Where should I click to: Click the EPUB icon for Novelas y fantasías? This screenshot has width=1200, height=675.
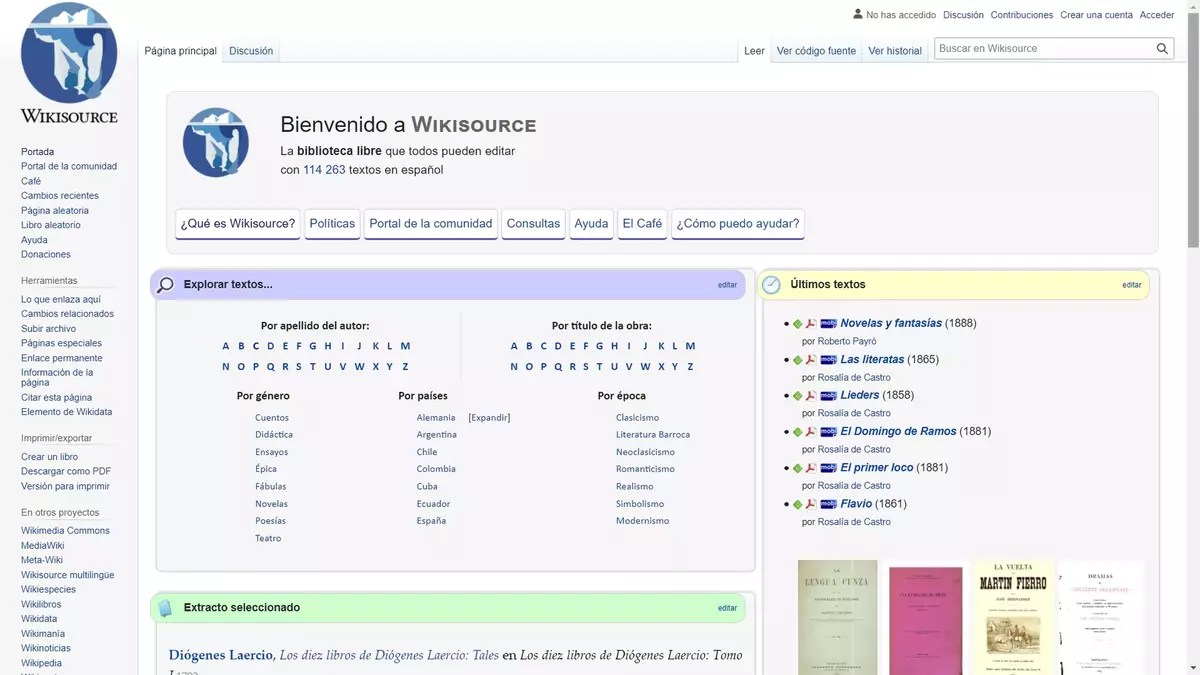point(798,324)
